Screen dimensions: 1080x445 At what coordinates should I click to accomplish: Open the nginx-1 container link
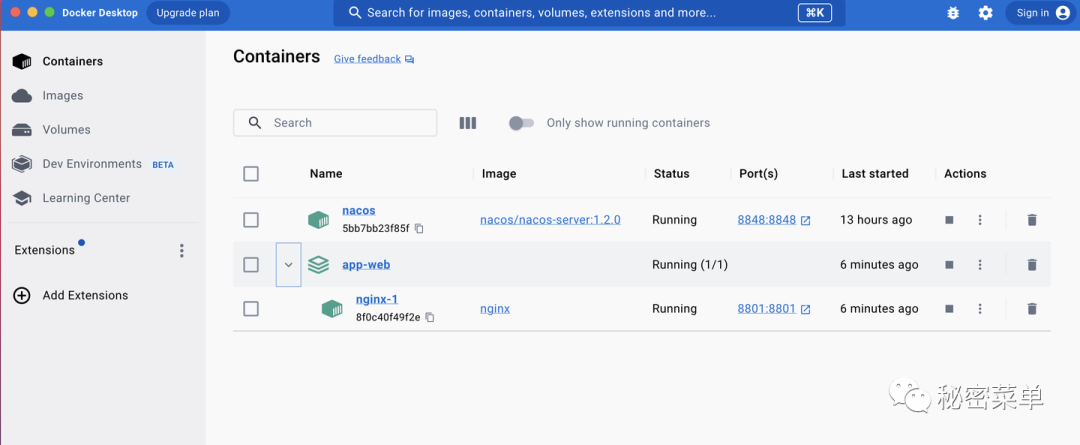[377, 300]
